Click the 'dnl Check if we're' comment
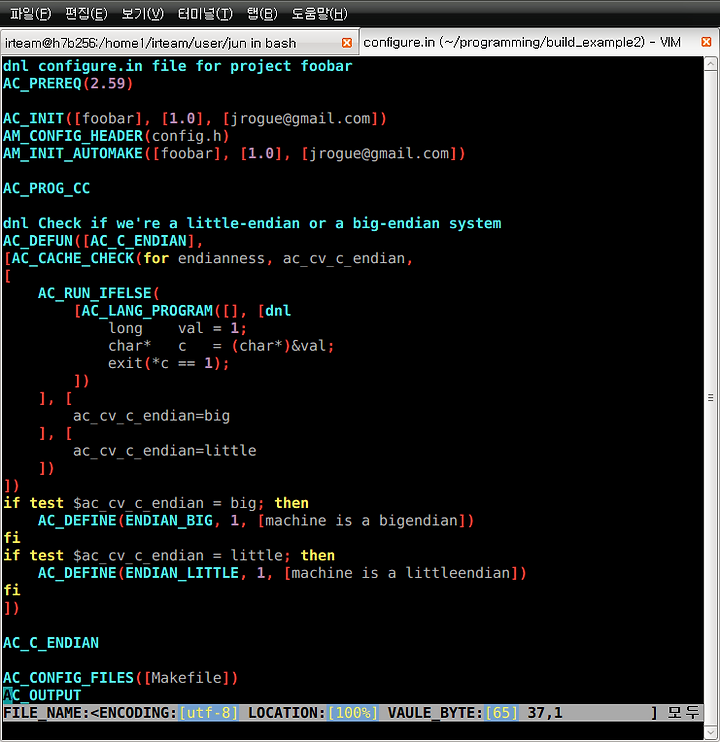 tap(252, 223)
